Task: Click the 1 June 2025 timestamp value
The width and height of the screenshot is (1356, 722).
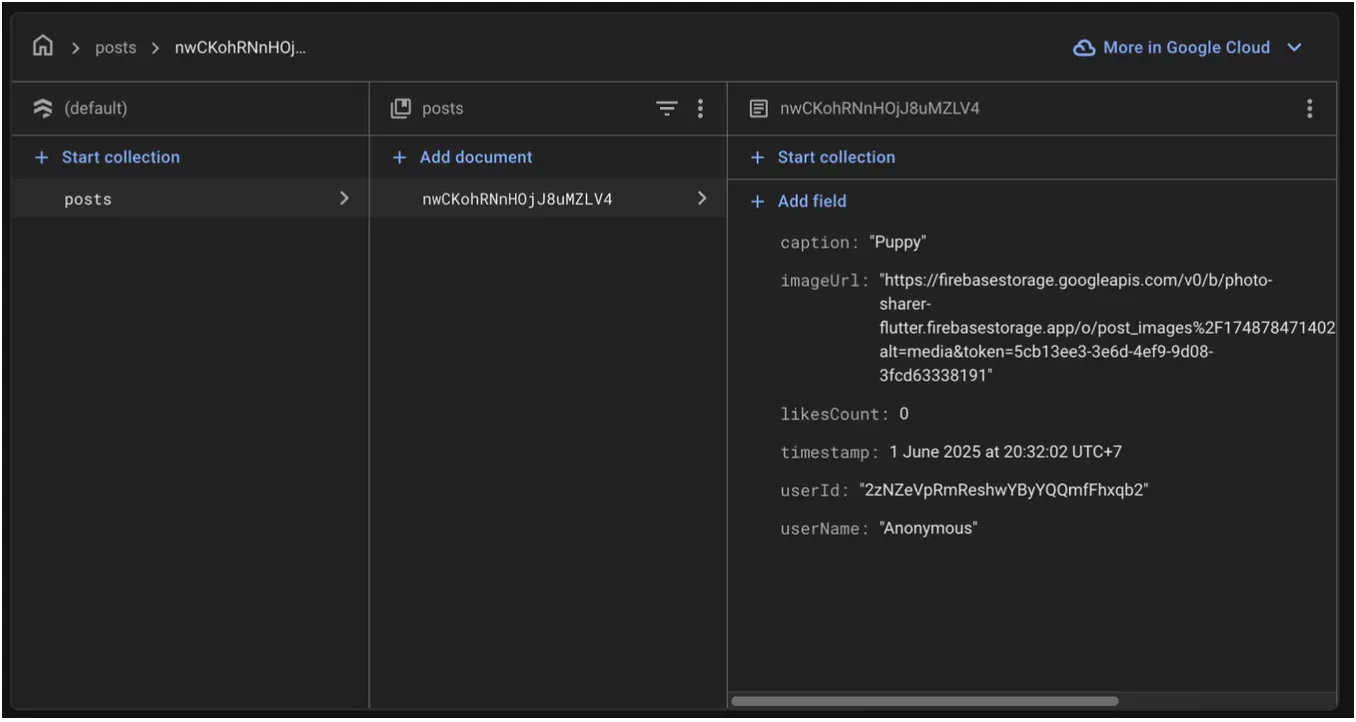Action: point(1005,452)
